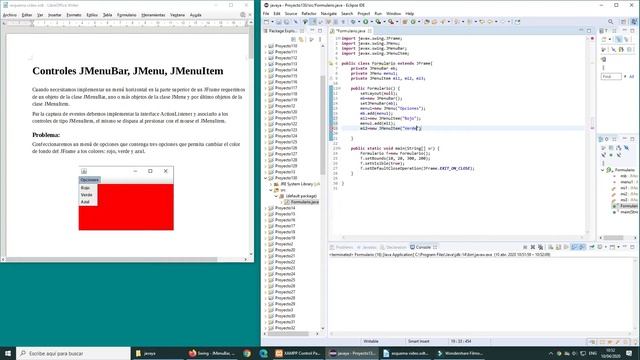Expand JRE System Library node

click(271, 184)
